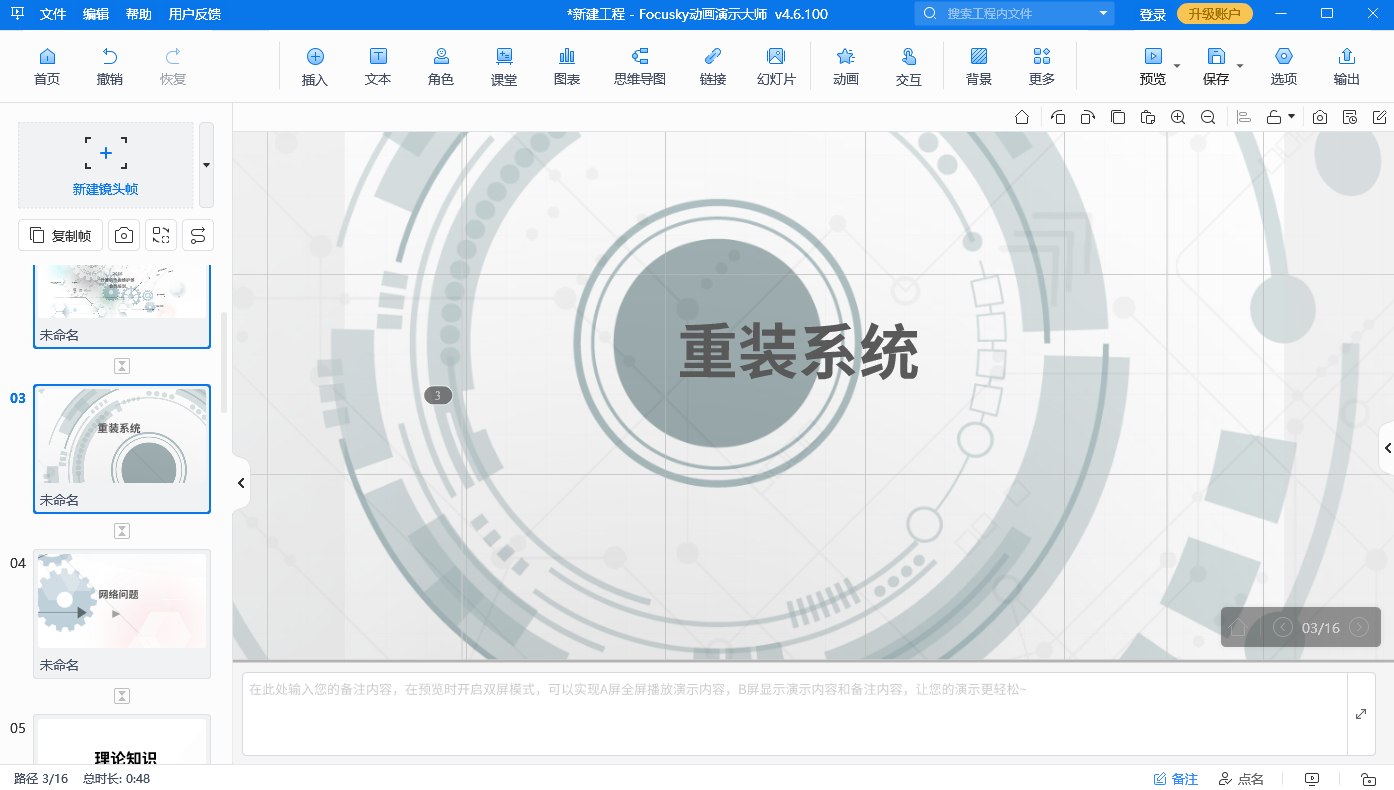Expand the notes area with the arrows icon

tap(1361, 714)
